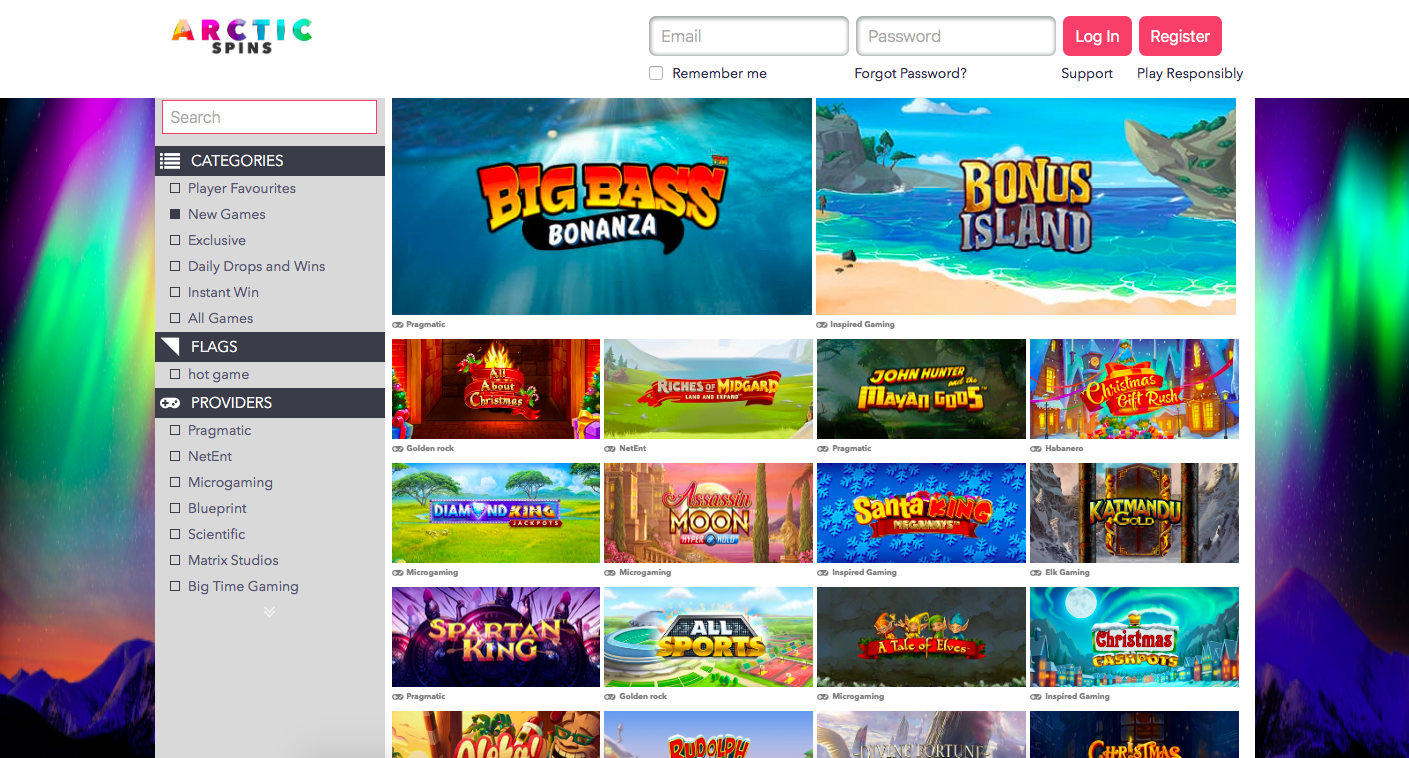Click gamepad icon beside Habanero provider label
This screenshot has height=758, width=1409.
pyautogui.click(x=1036, y=449)
